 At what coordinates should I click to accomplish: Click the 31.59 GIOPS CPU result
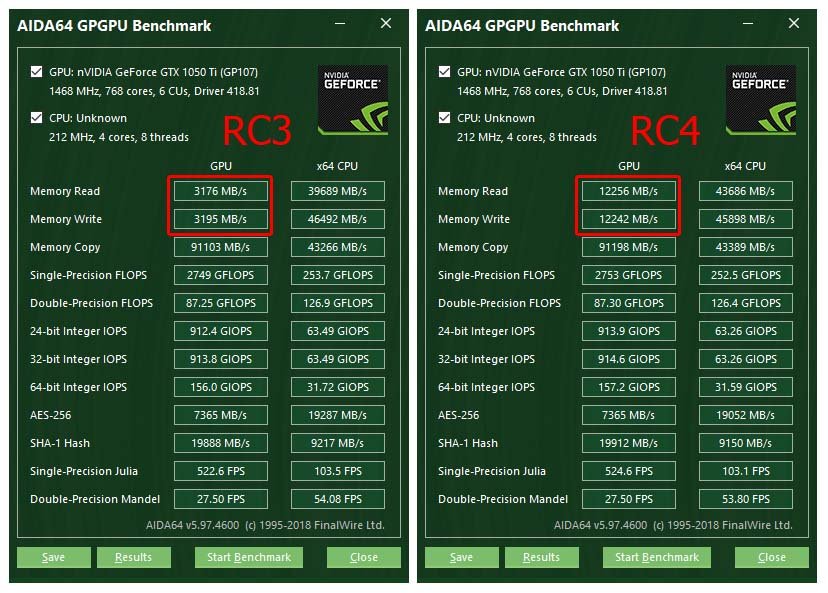[746, 387]
